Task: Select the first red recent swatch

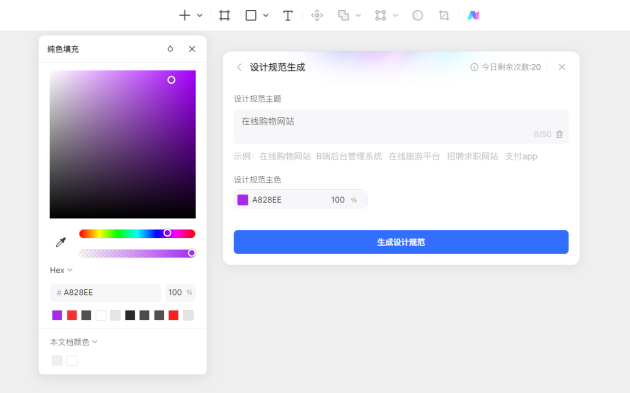Action: [x=72, y=315]
